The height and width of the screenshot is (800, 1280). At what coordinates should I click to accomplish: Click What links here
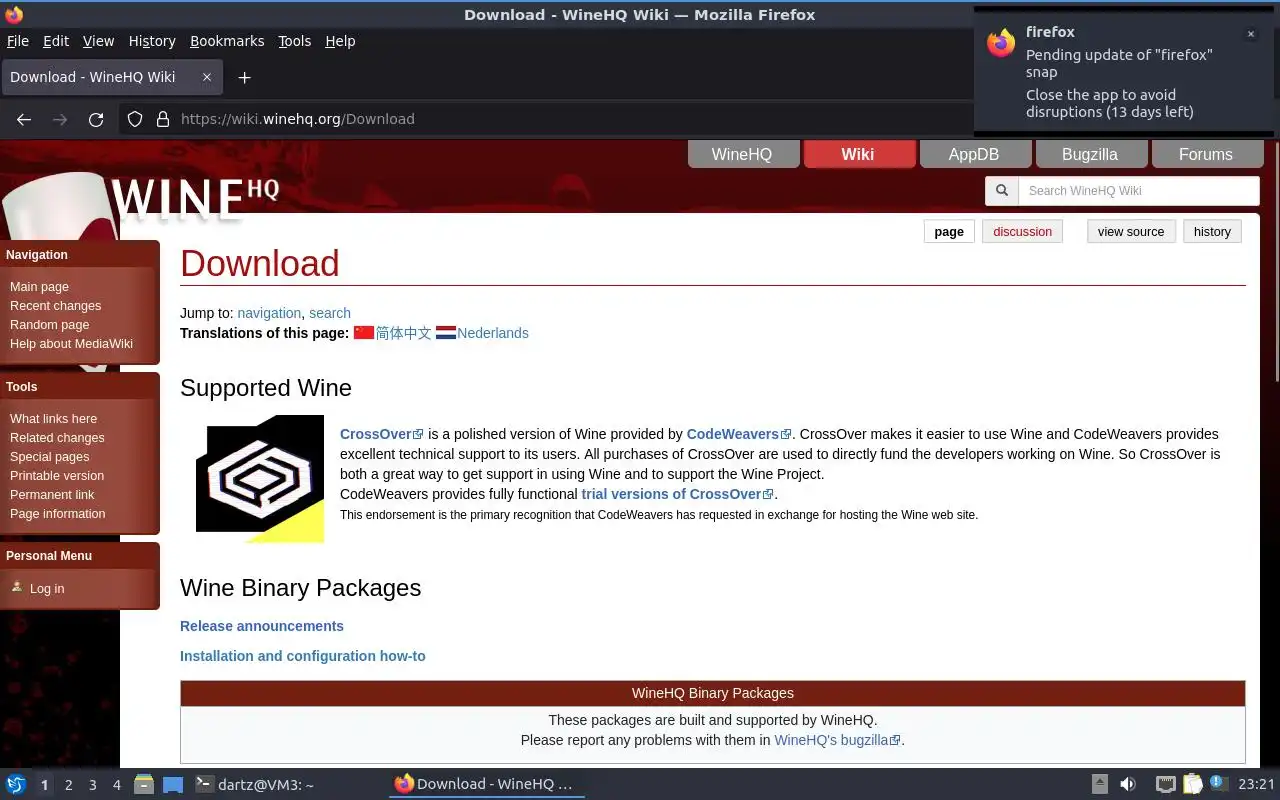(x=53, y=419)
